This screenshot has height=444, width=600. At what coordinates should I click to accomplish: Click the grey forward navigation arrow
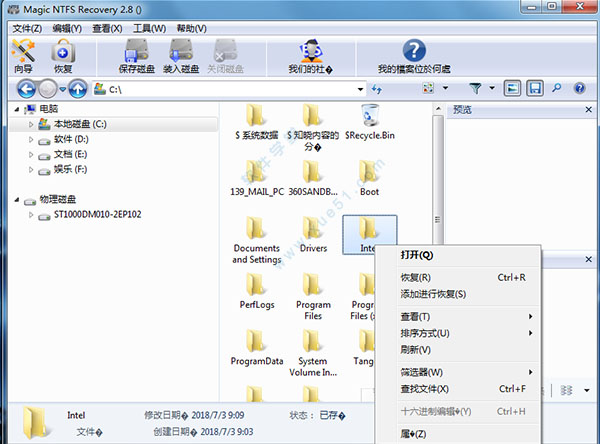[x=48, y=89]
